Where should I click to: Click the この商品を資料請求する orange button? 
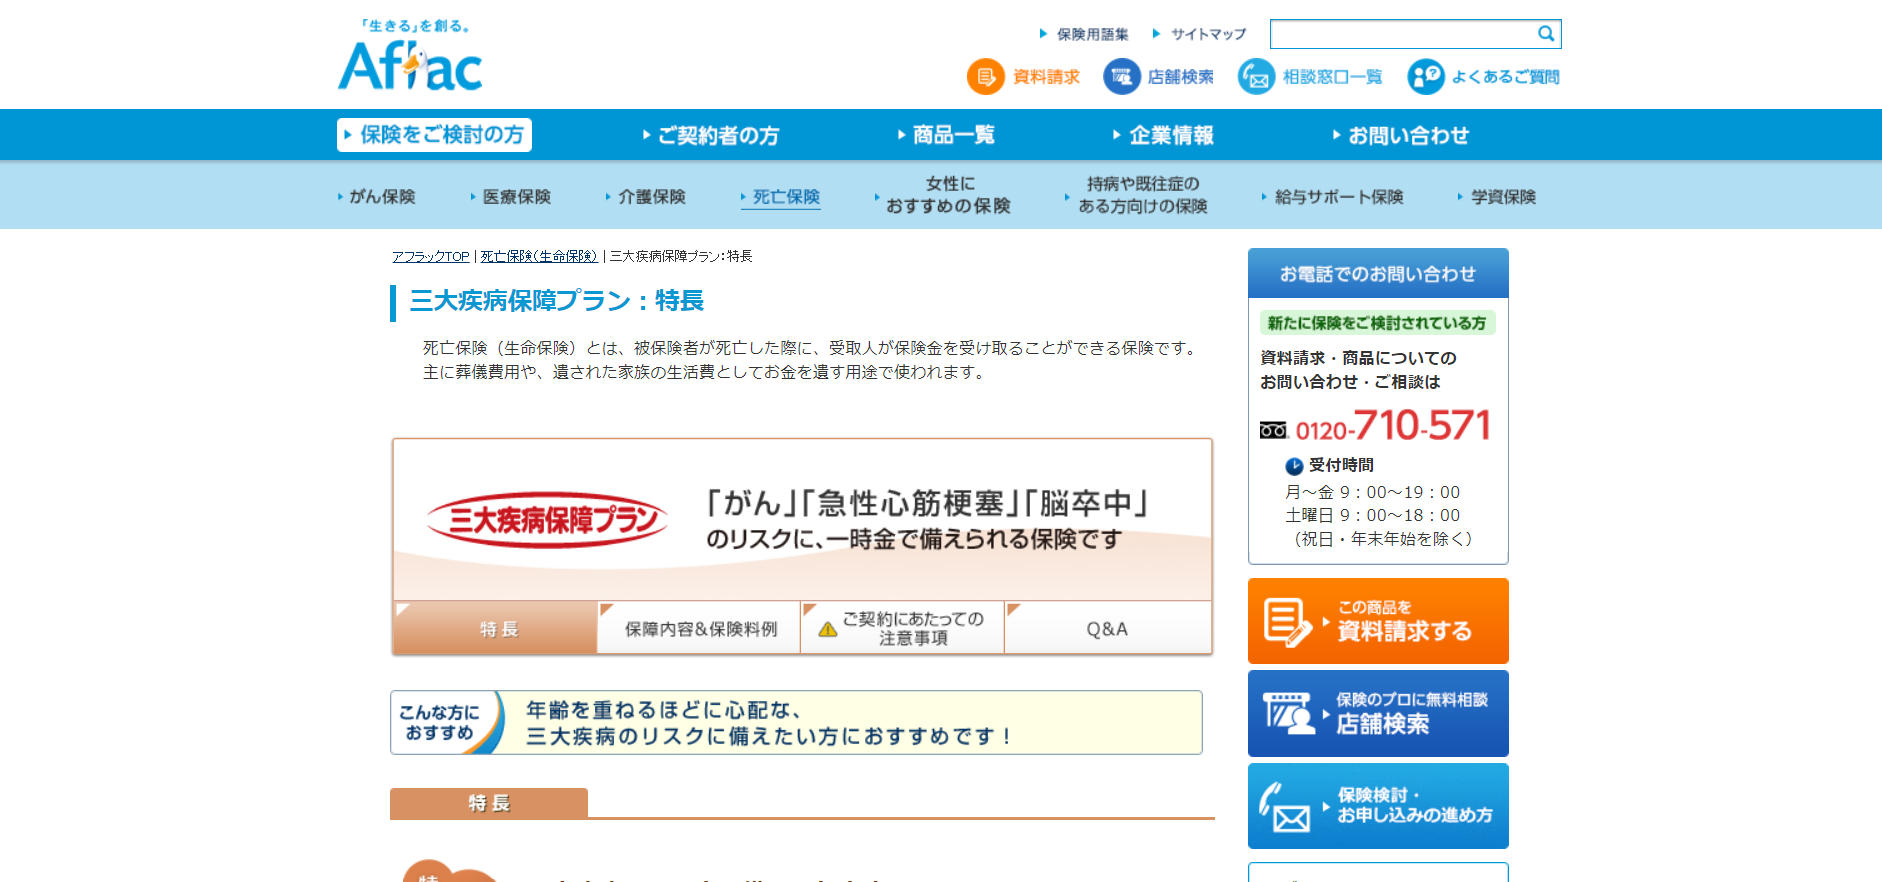point(1378,621)
